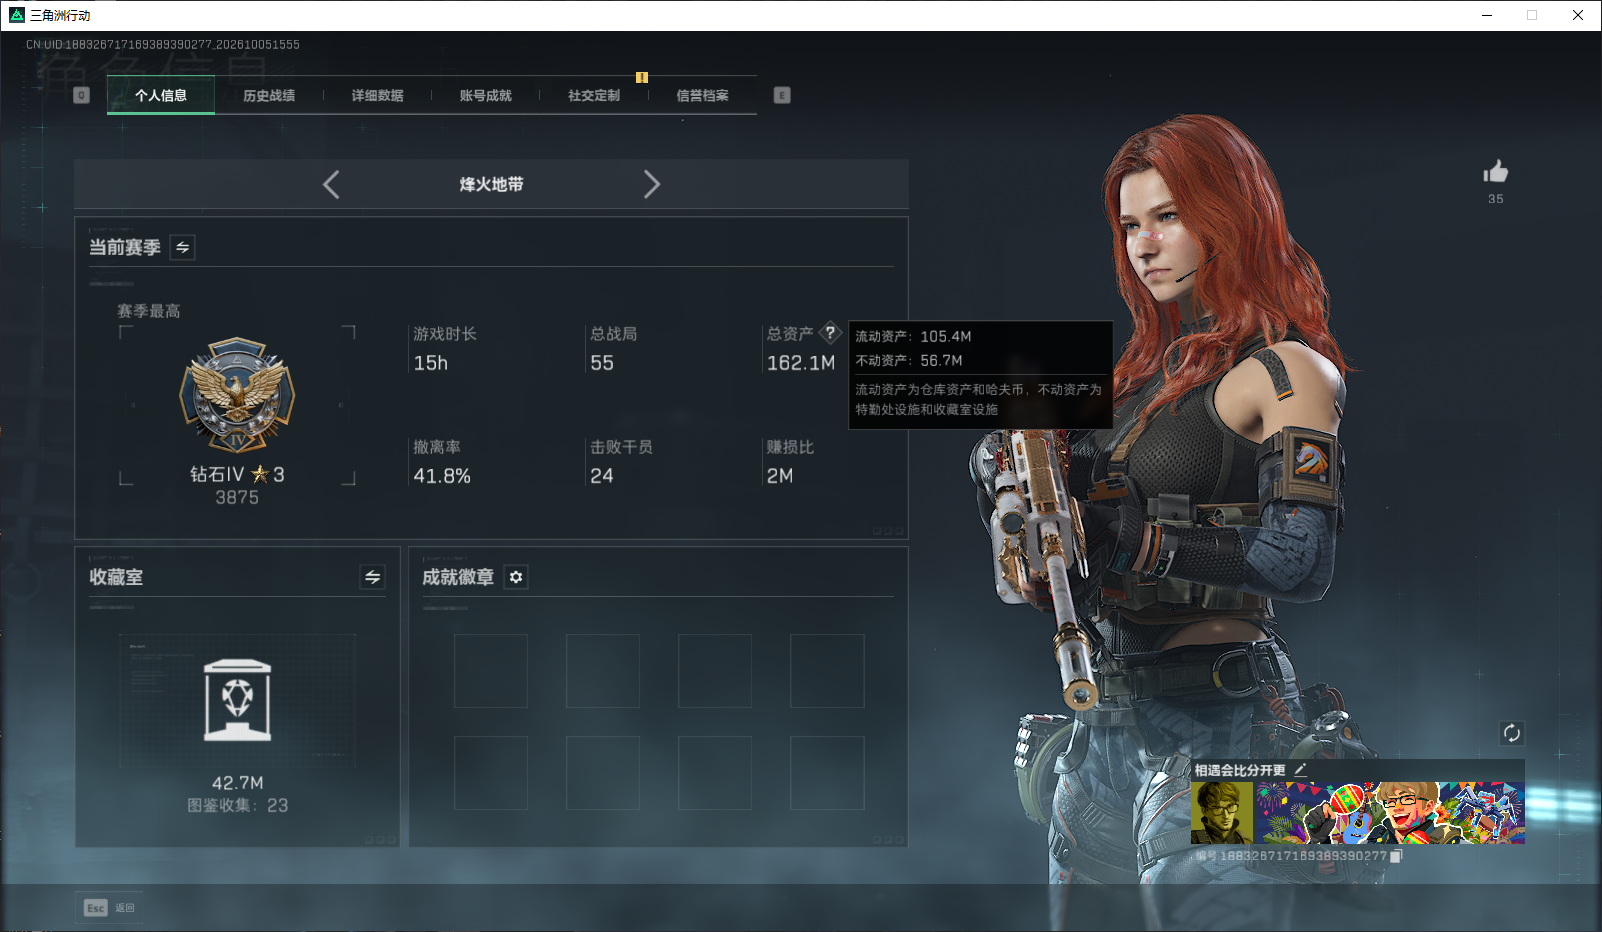
Task: Open the 成就徽章 settings gear
Action: 516,577
